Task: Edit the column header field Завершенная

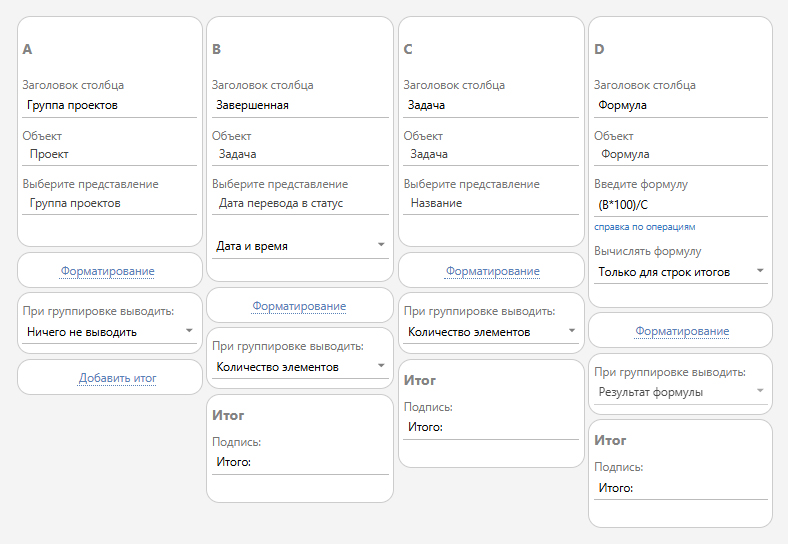Action: 300,106
